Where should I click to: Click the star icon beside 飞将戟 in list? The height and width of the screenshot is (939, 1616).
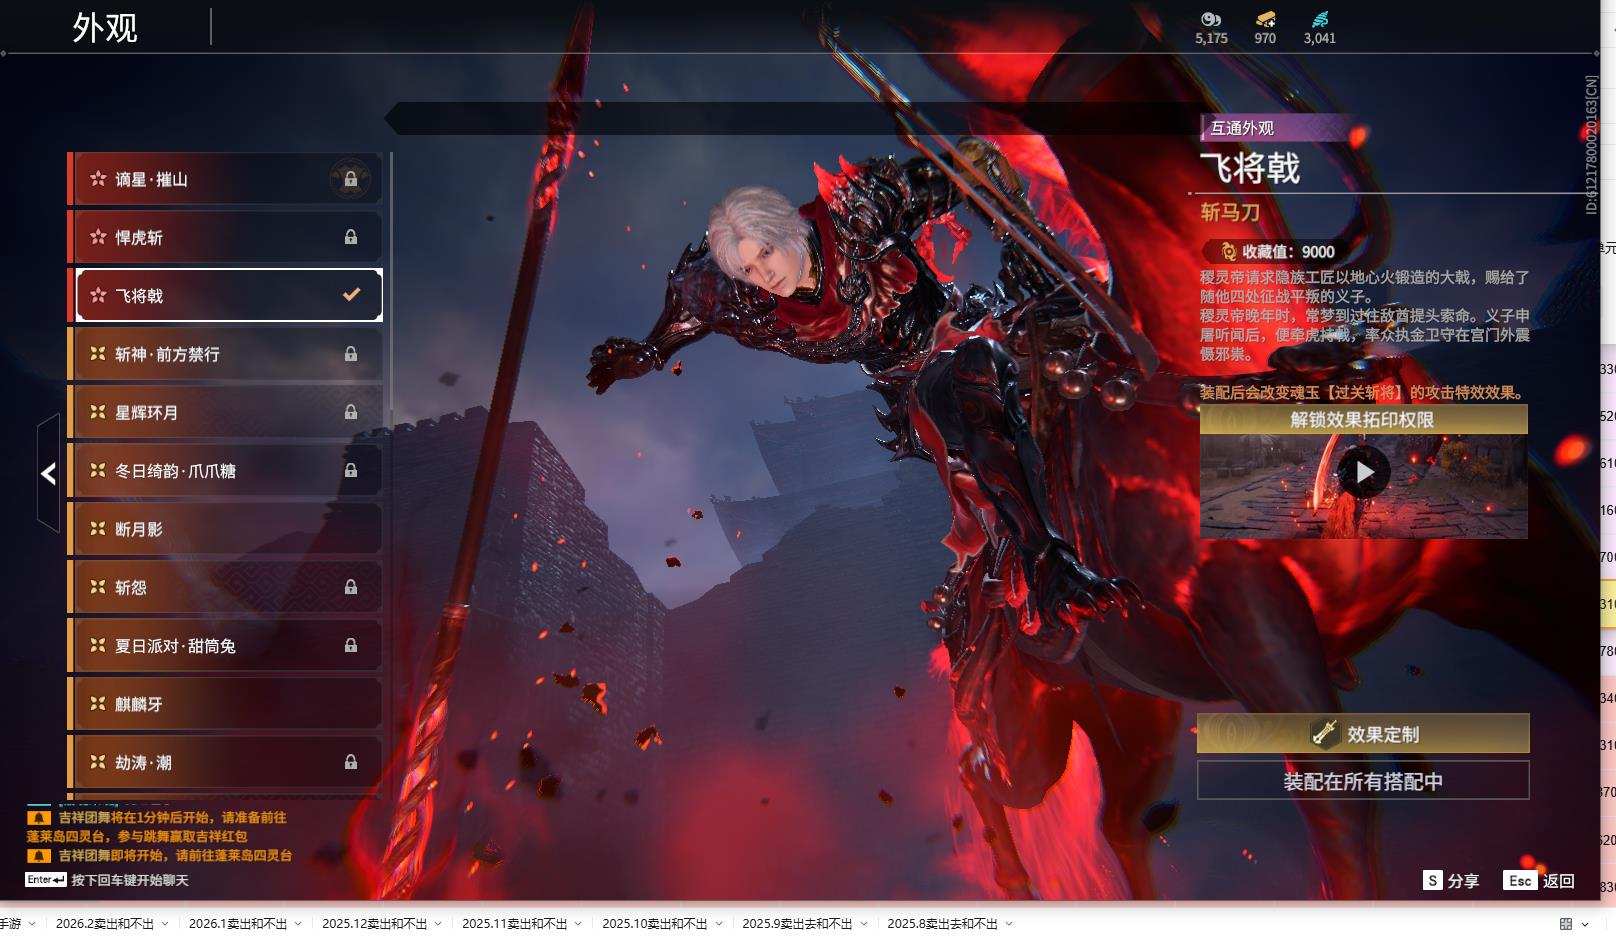pyautogui.click(x=98, y=295)
